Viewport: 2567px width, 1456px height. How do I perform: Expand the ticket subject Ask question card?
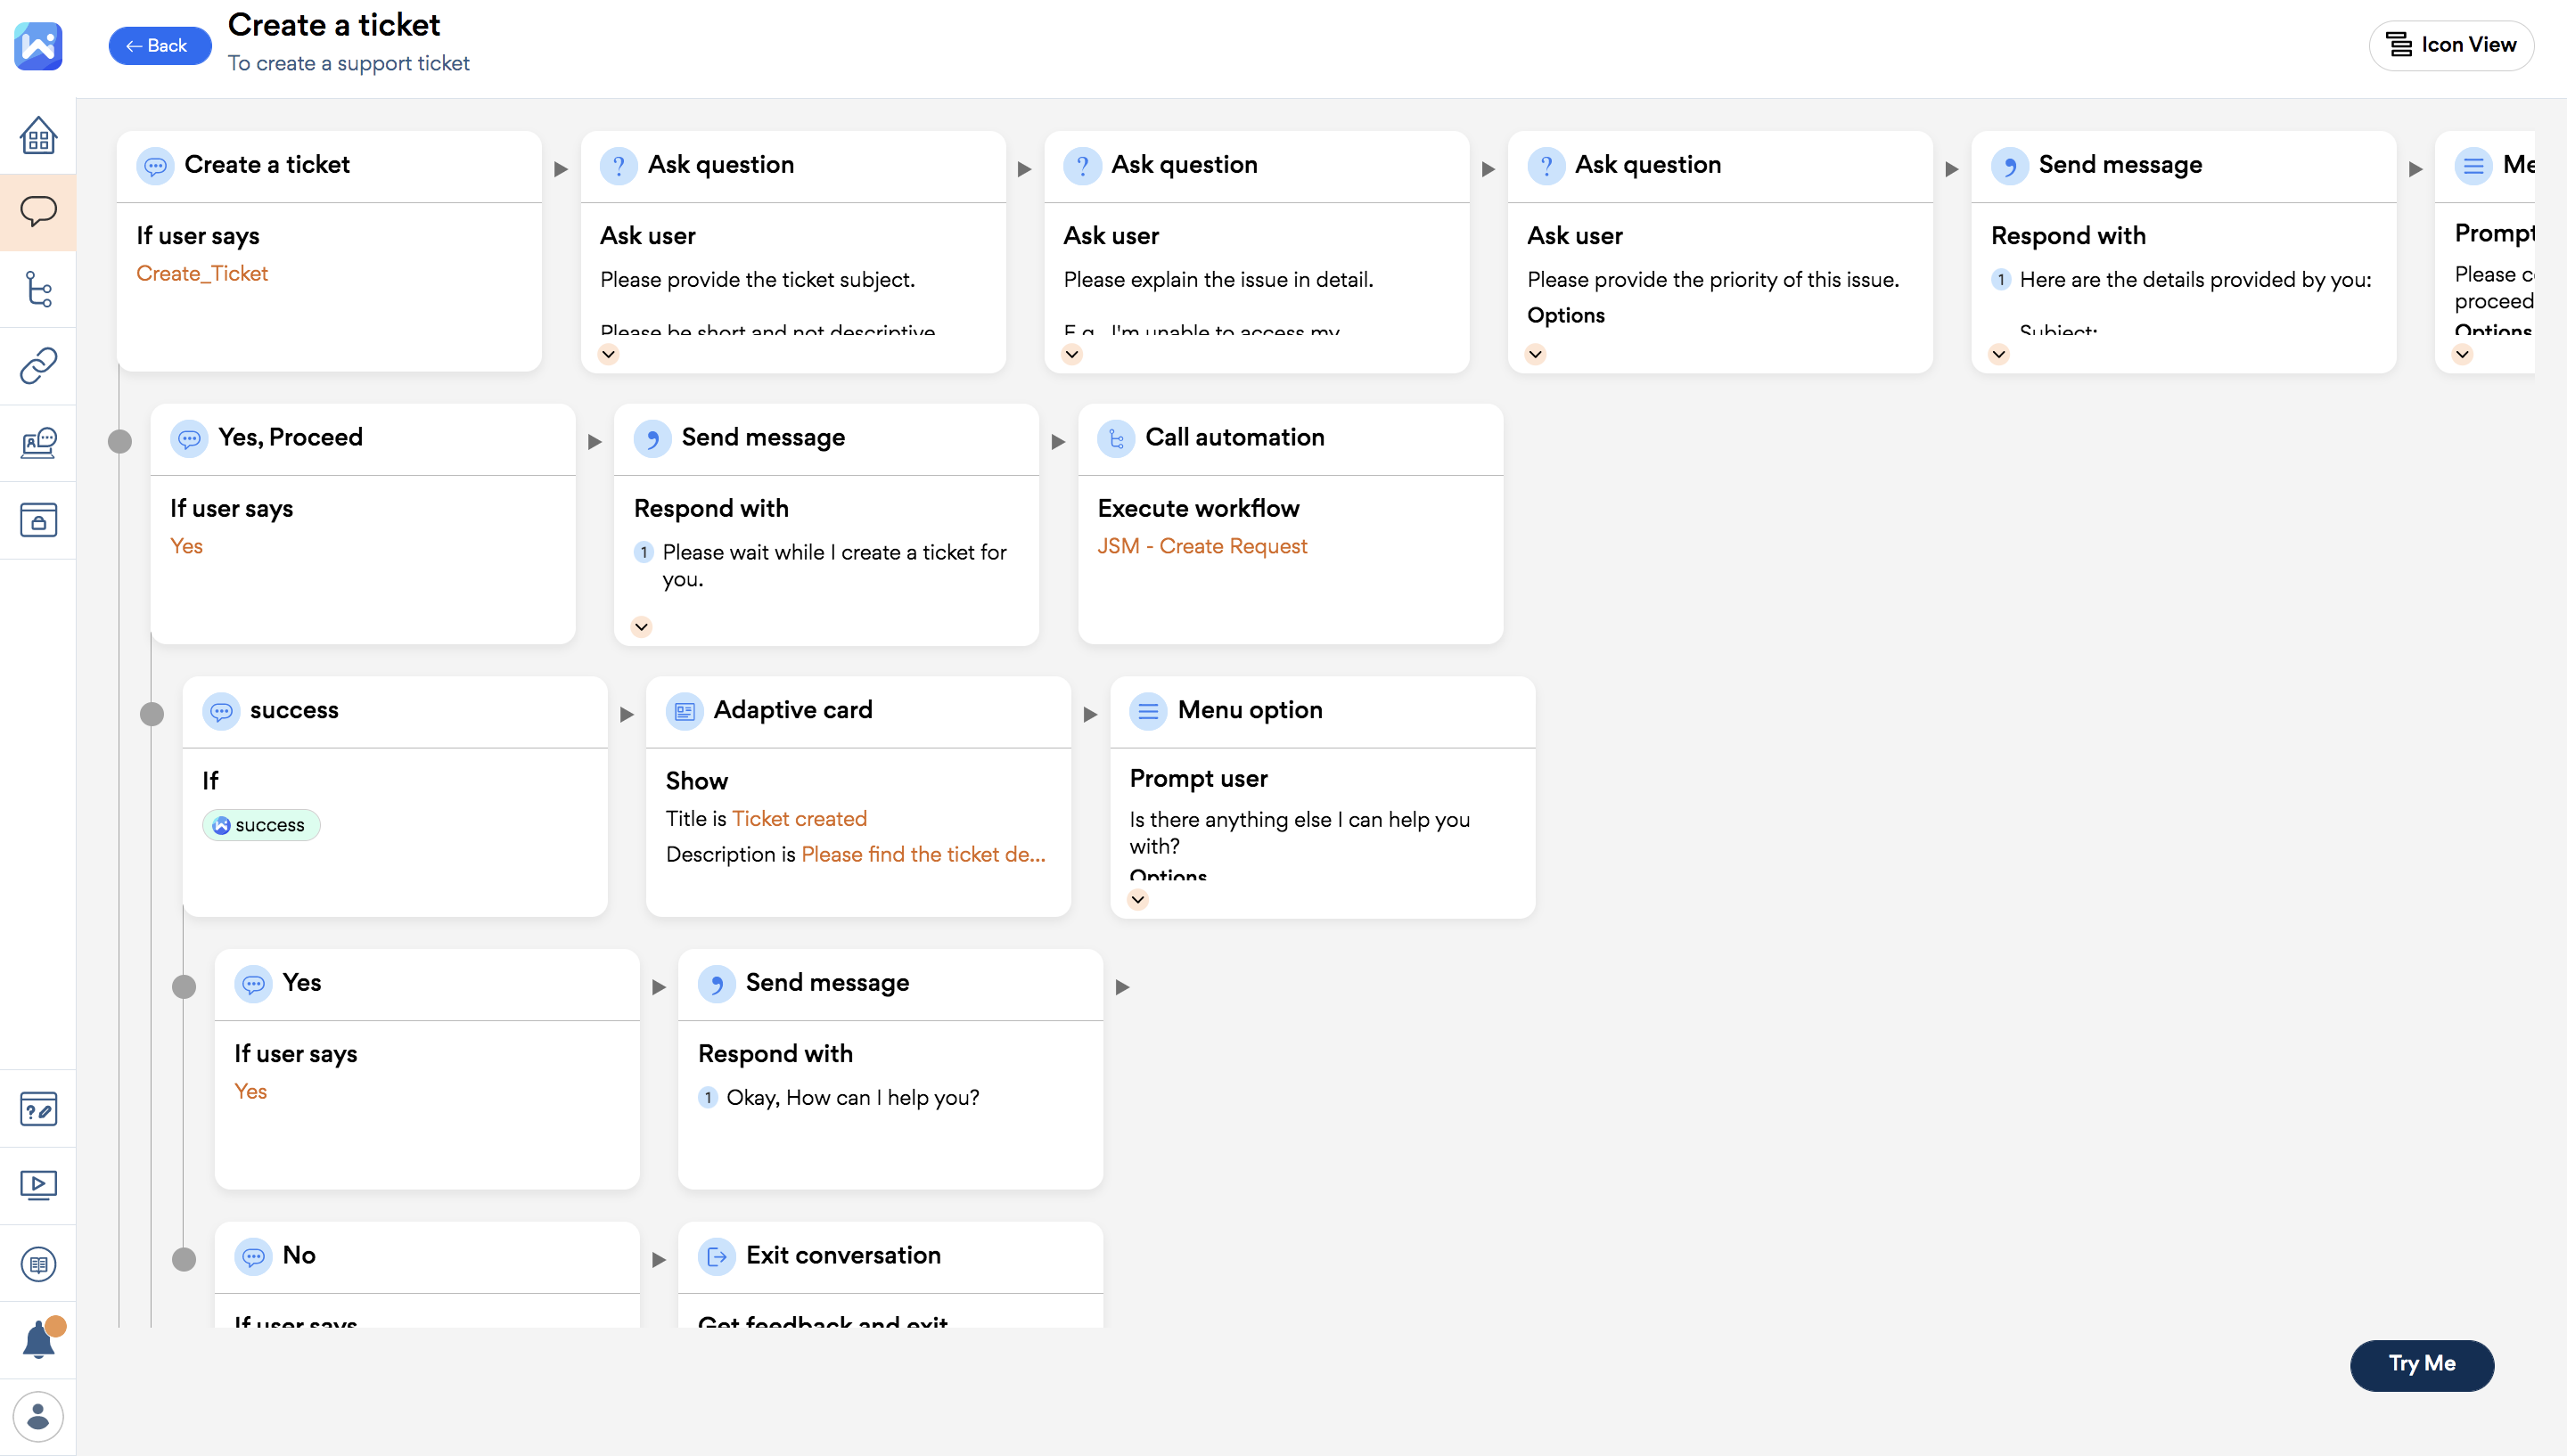(608, 354)
